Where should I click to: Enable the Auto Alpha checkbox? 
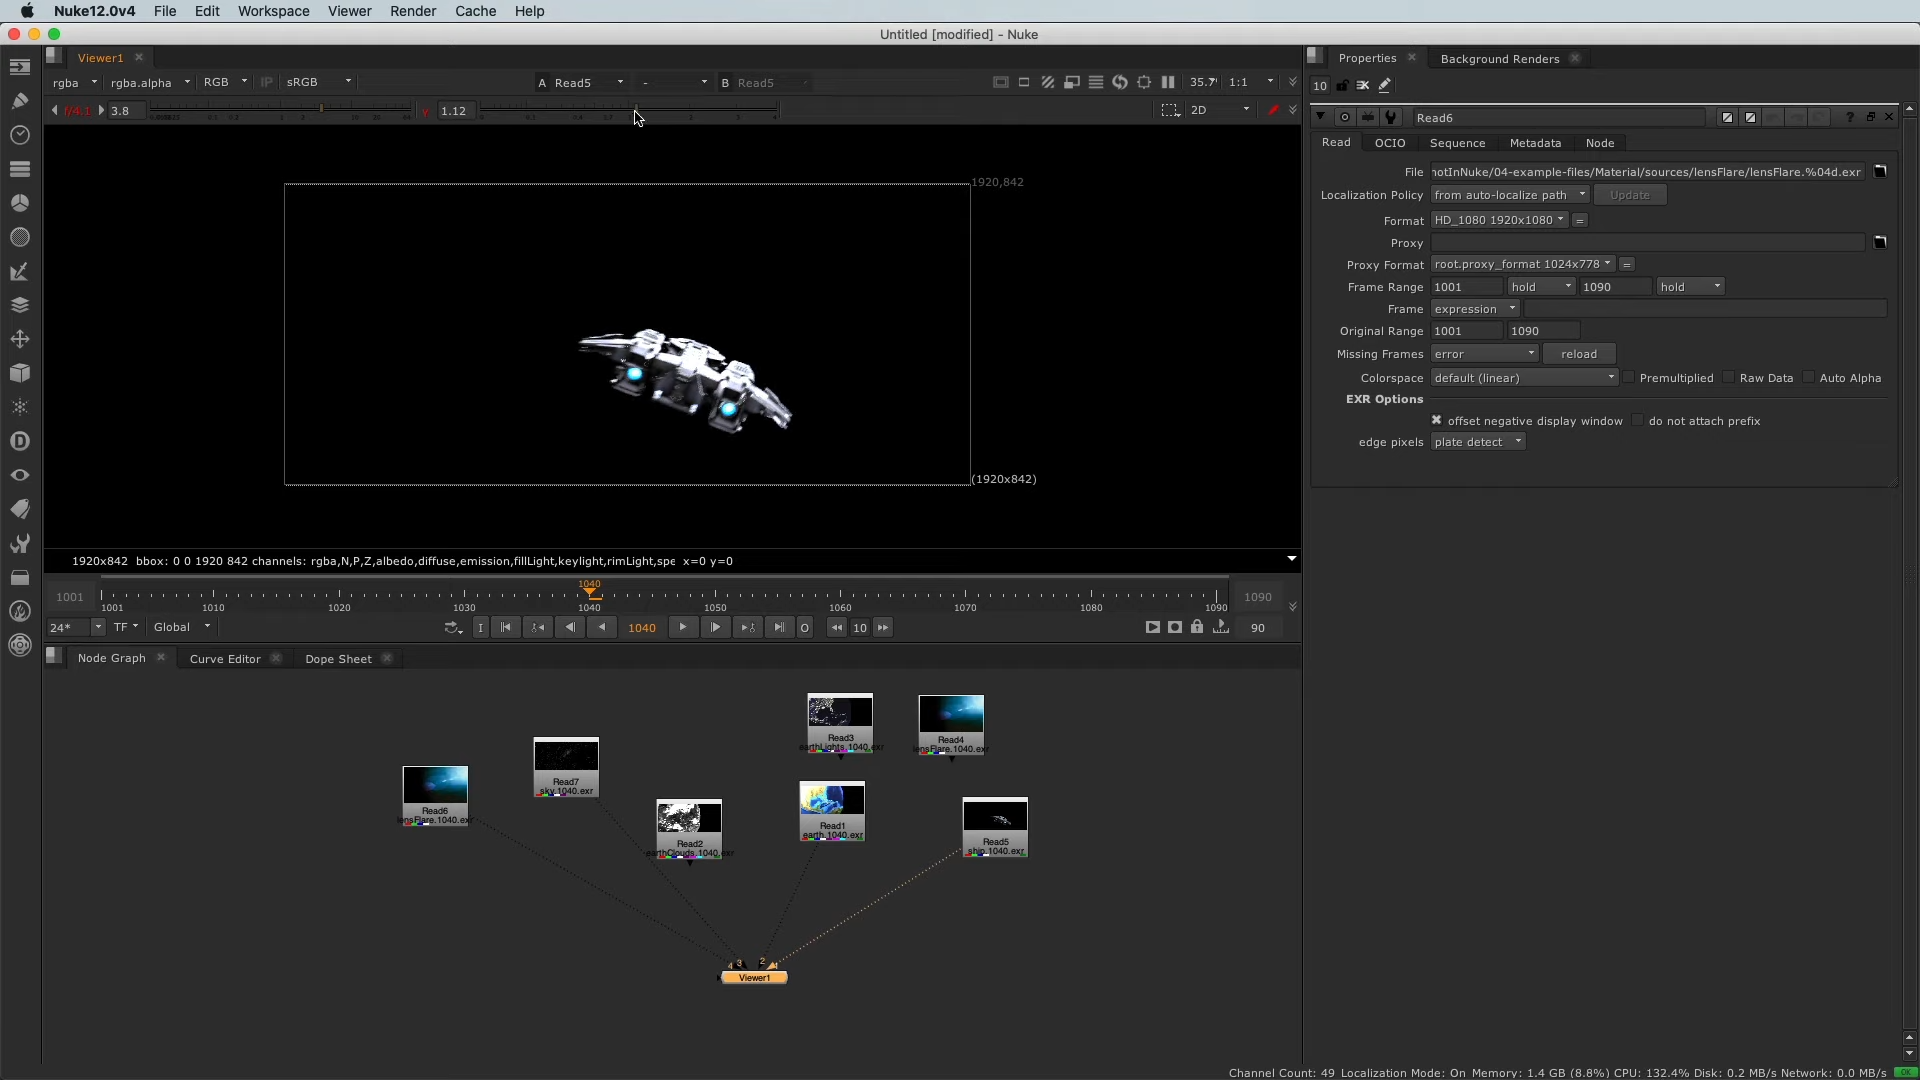1809,377
